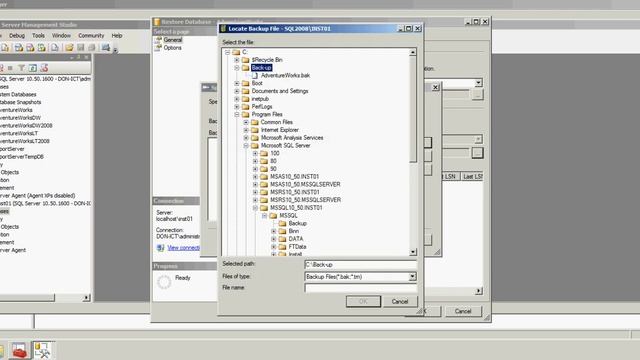Click the Activity Monitor toolbar icon

[106, 48]
